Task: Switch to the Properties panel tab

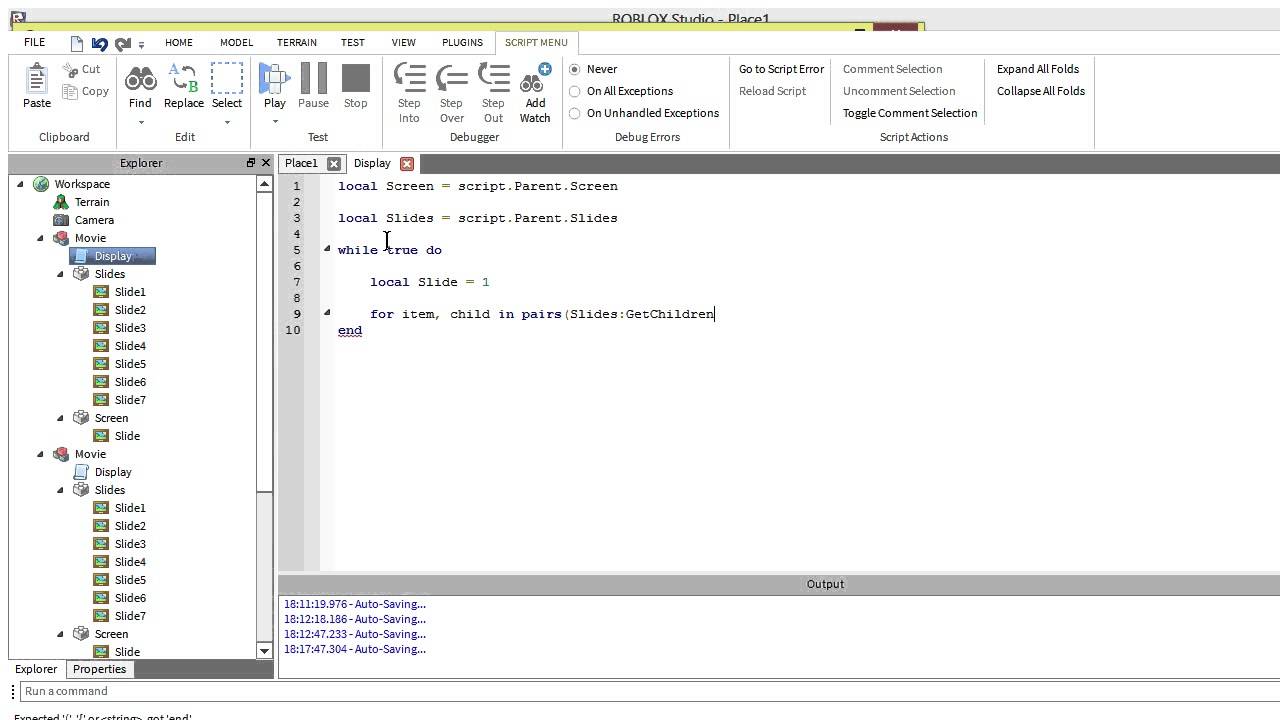Action: (100, 669)
